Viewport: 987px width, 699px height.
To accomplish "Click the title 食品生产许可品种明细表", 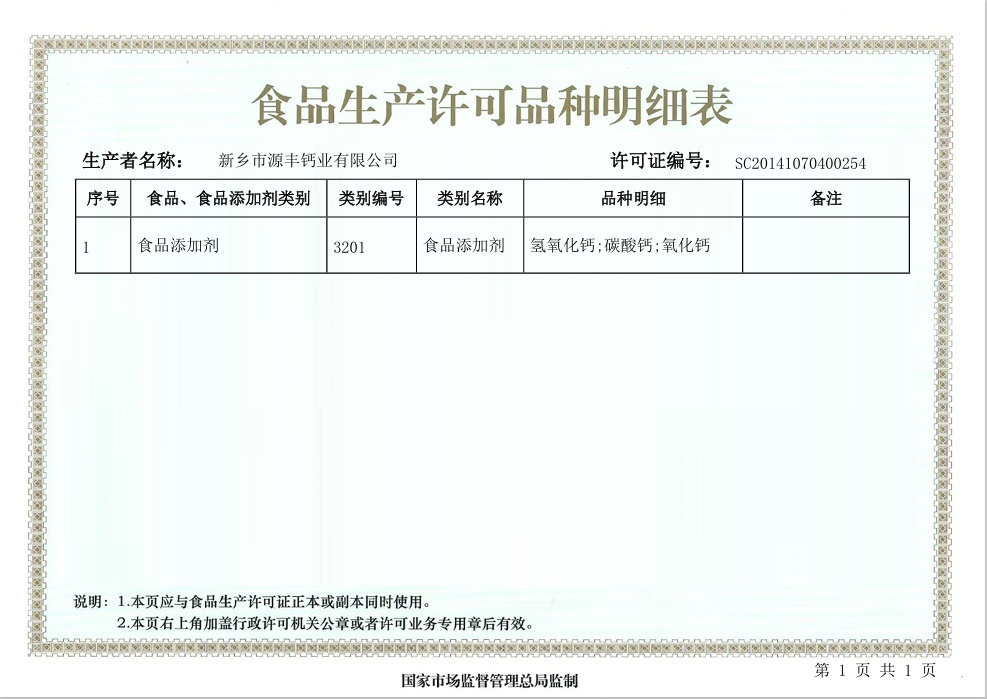I will point(492,106).
